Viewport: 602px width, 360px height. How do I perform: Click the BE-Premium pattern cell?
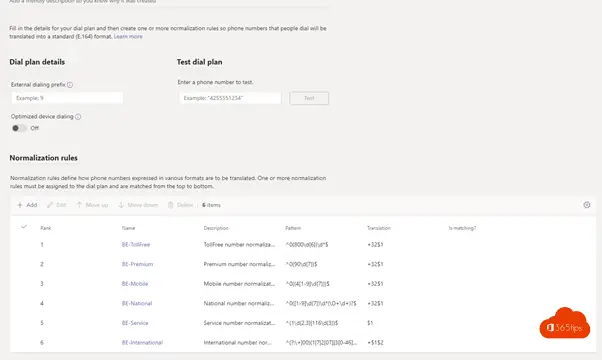point(301,264)
